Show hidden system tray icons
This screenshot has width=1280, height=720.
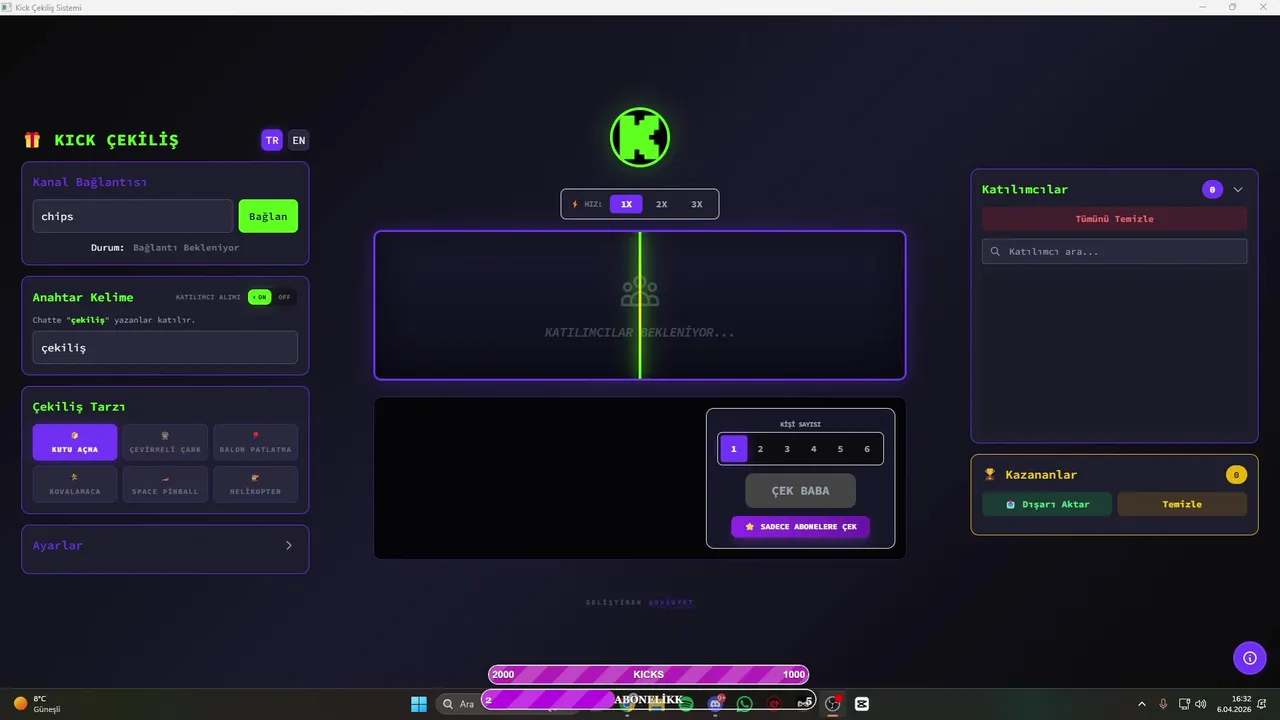pos(1142,704)
